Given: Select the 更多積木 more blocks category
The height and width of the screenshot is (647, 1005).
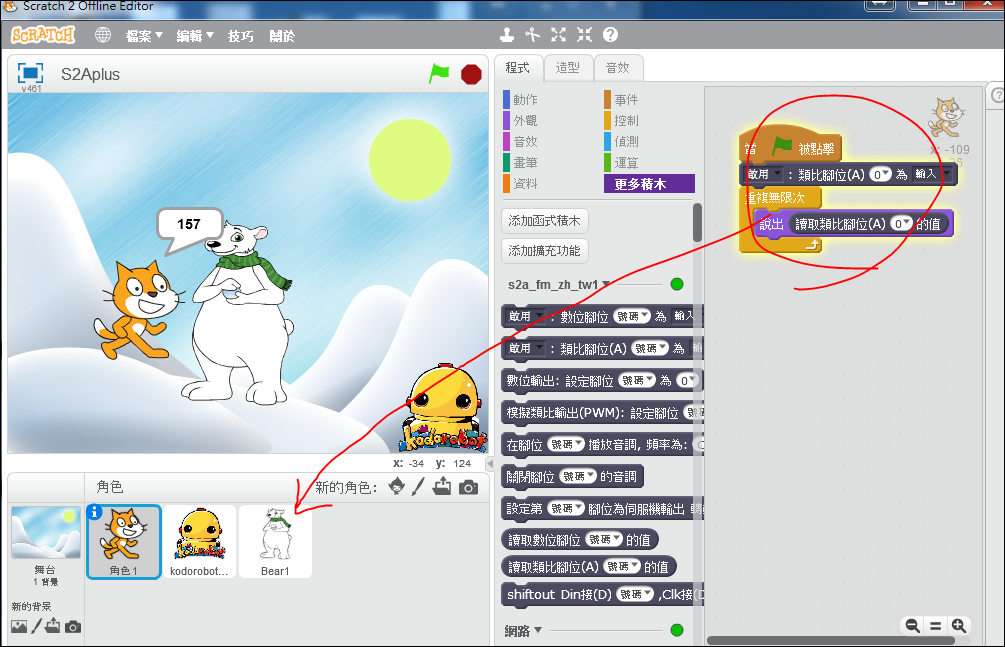Looking at the screenshot, I should (x=649, y=183).
